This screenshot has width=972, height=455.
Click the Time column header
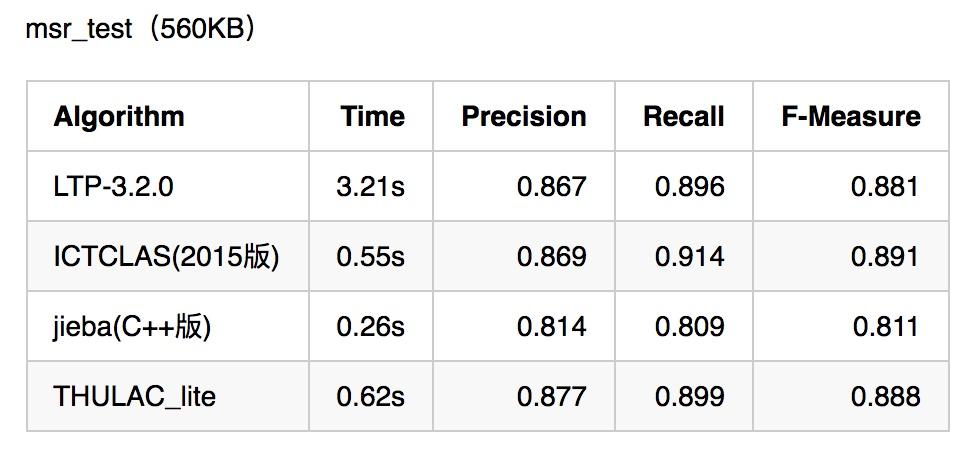[x=373, y=116]
